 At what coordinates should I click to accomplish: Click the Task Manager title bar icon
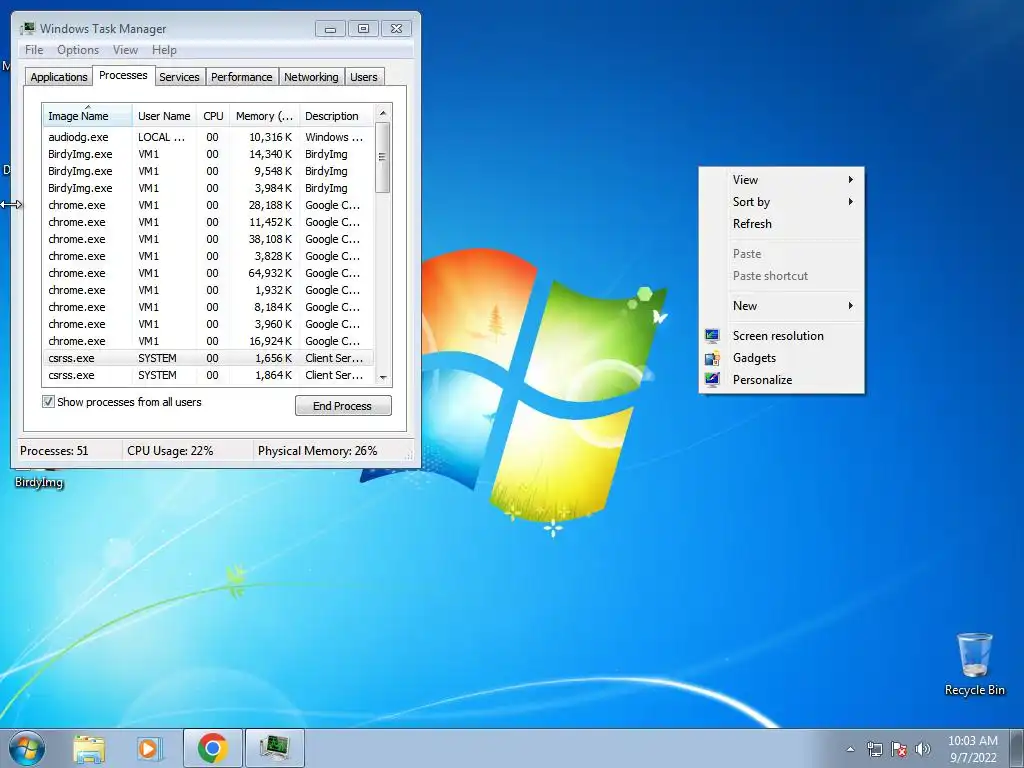pos(27,29)
